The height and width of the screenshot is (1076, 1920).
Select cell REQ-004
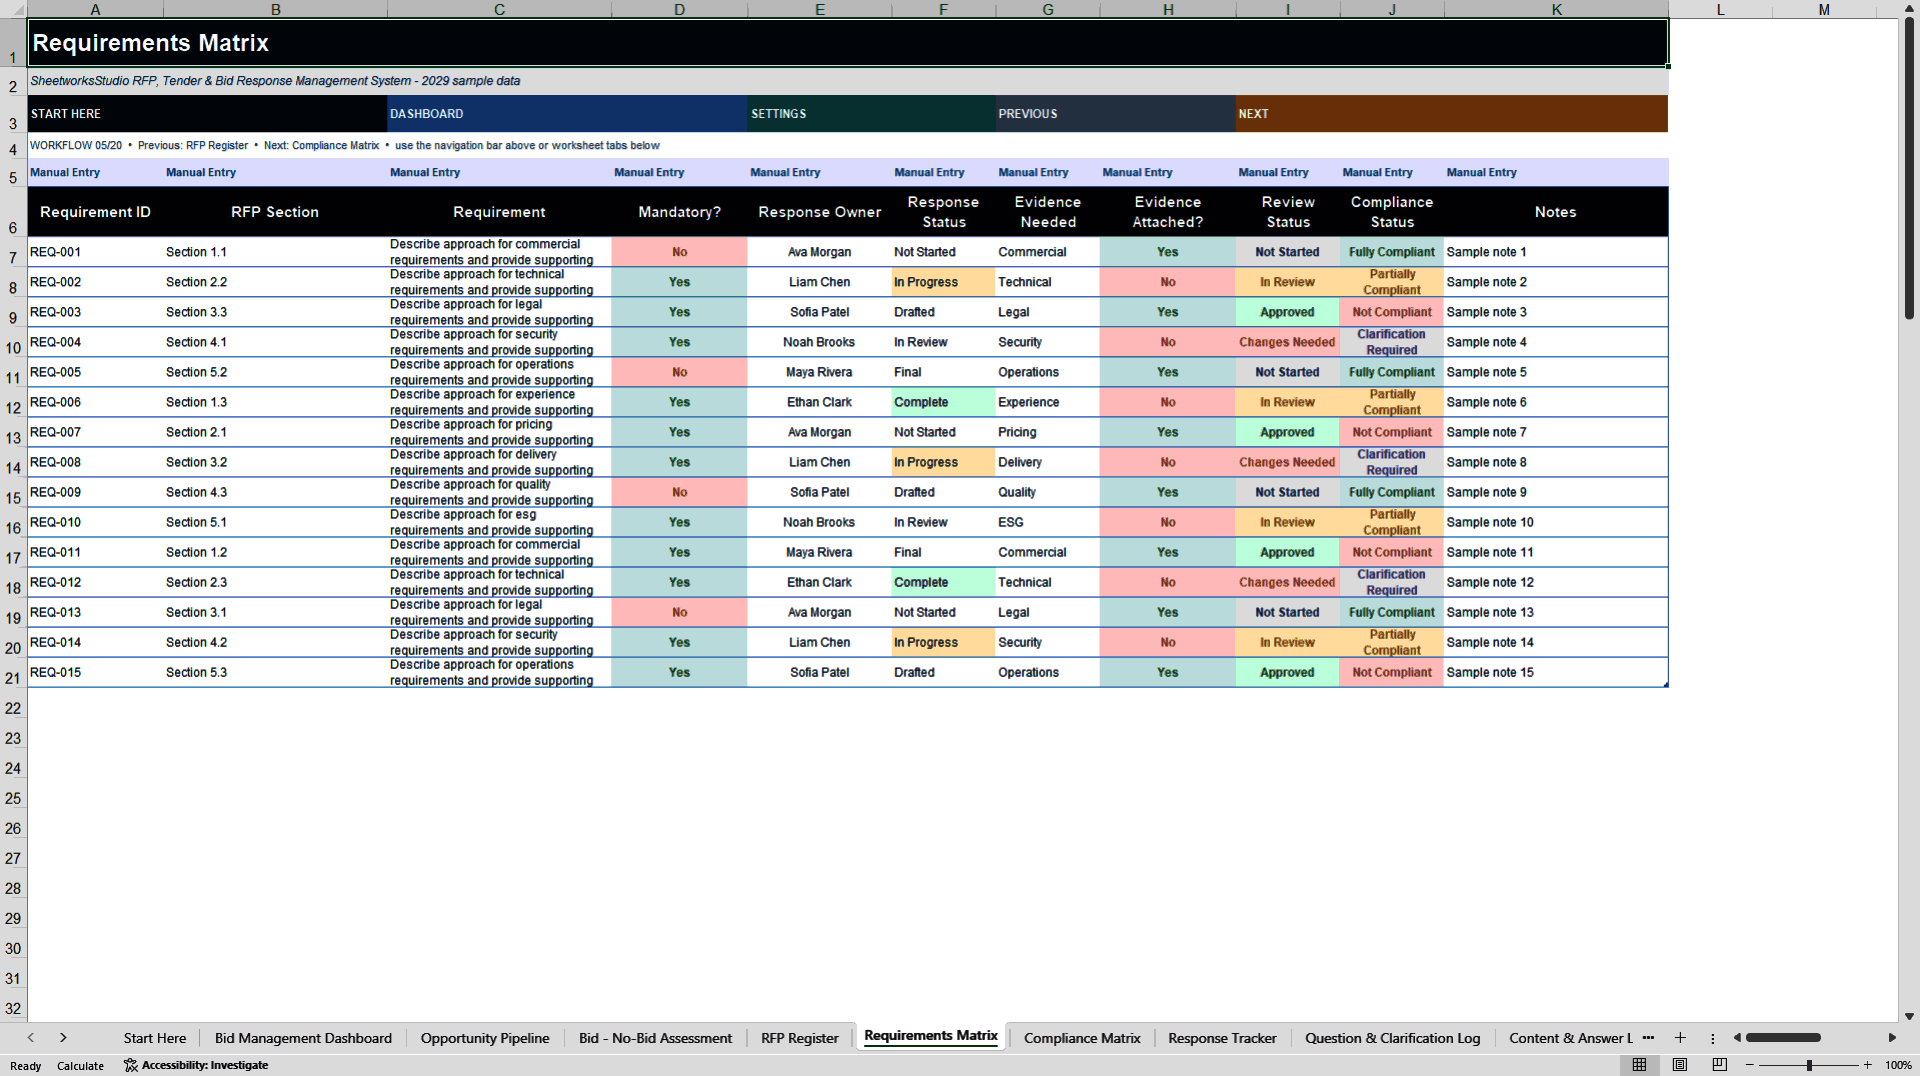(95, 342)
